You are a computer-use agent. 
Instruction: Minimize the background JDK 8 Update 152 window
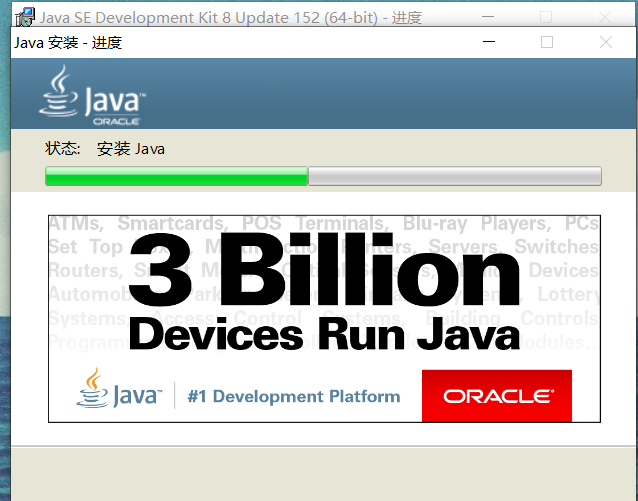point(487,17)
